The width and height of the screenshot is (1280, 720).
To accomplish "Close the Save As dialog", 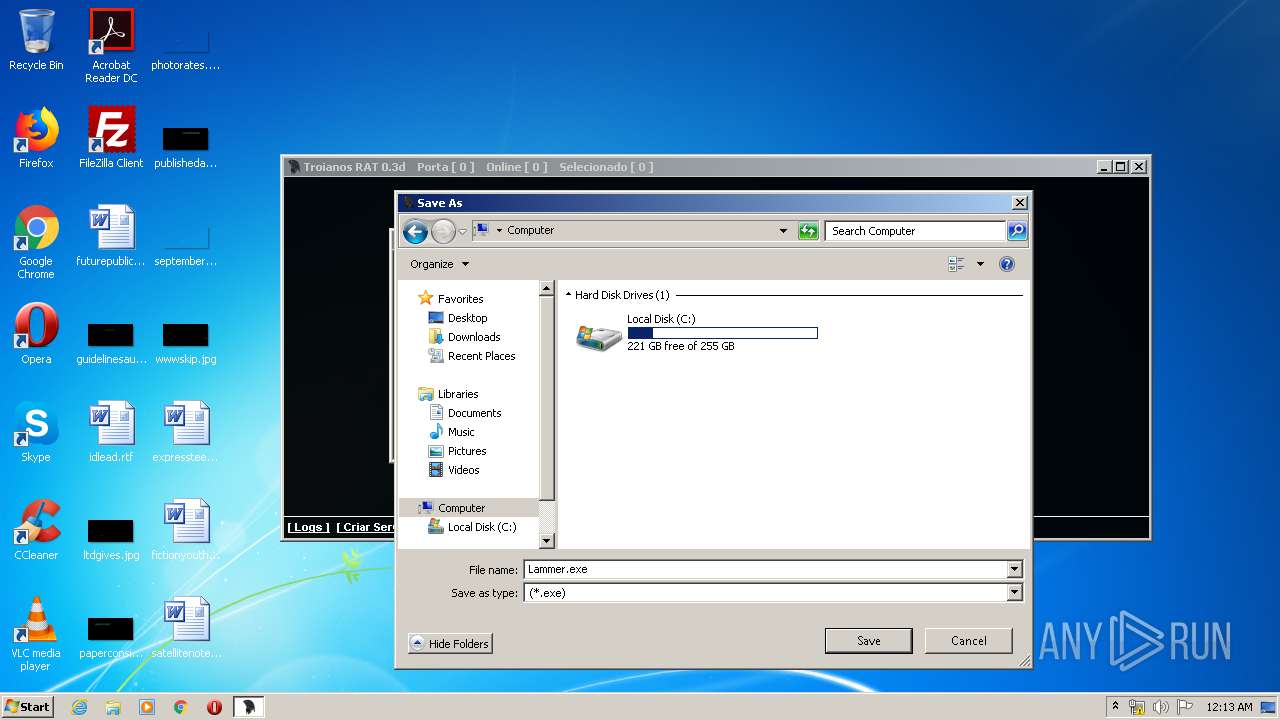I will click(x=1019, y=203).
